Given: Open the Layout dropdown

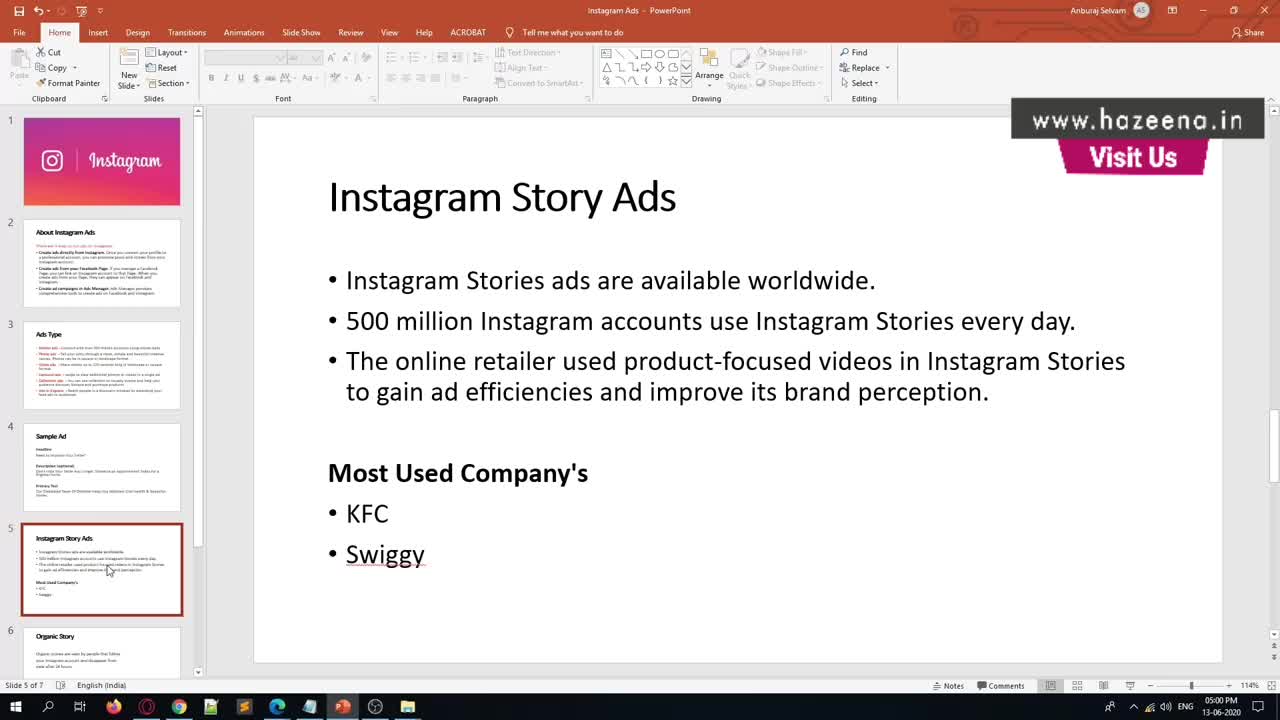Looking at the screenshot, I should point(166,52).
